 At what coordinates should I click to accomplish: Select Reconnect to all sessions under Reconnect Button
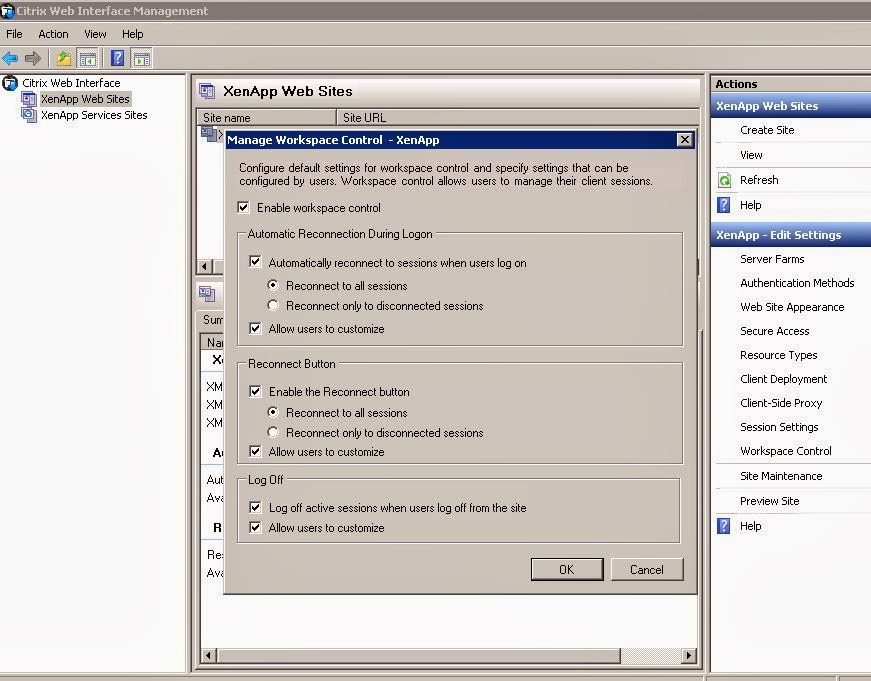[x=273, y=412]
